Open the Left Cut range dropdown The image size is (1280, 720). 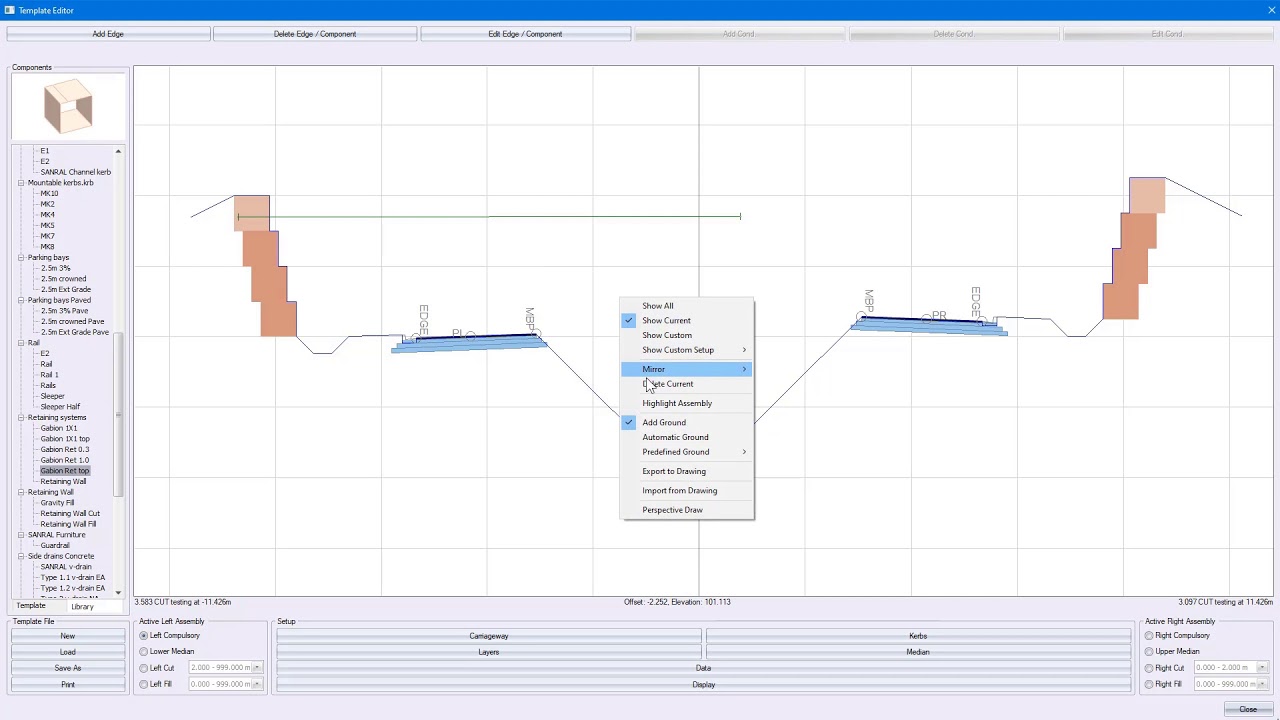[x=257, y=668]
